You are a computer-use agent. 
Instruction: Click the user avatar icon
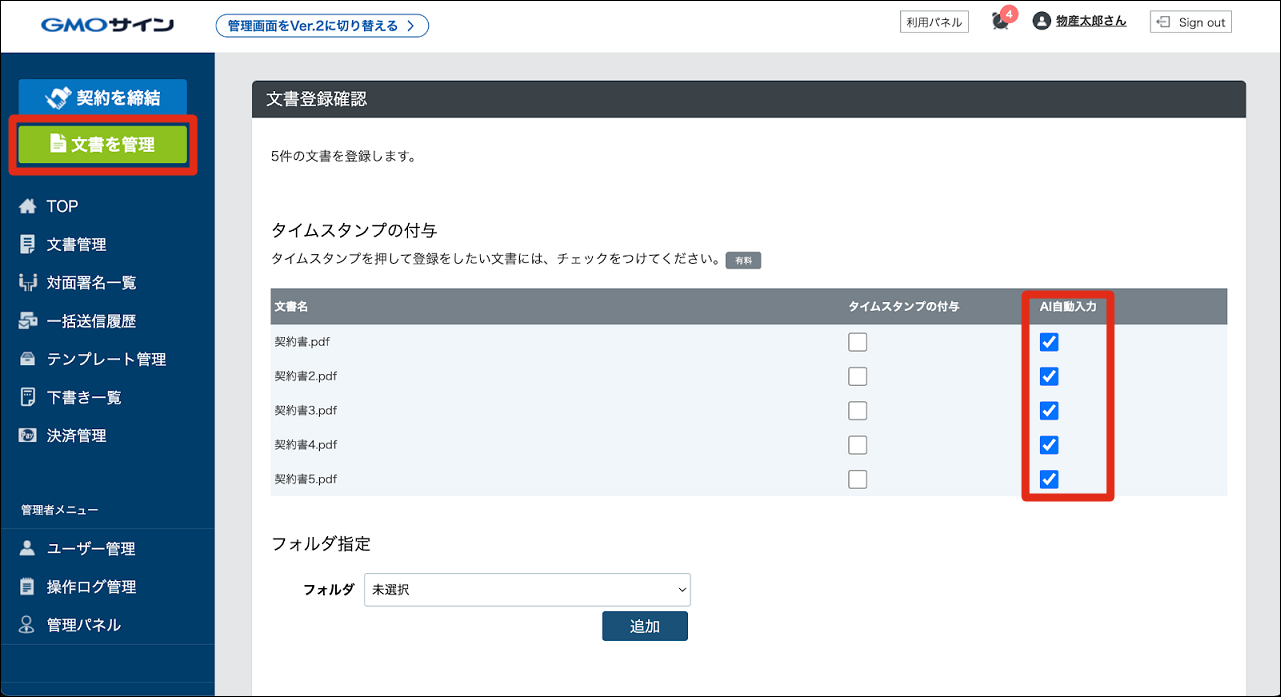click(1042, 21)
